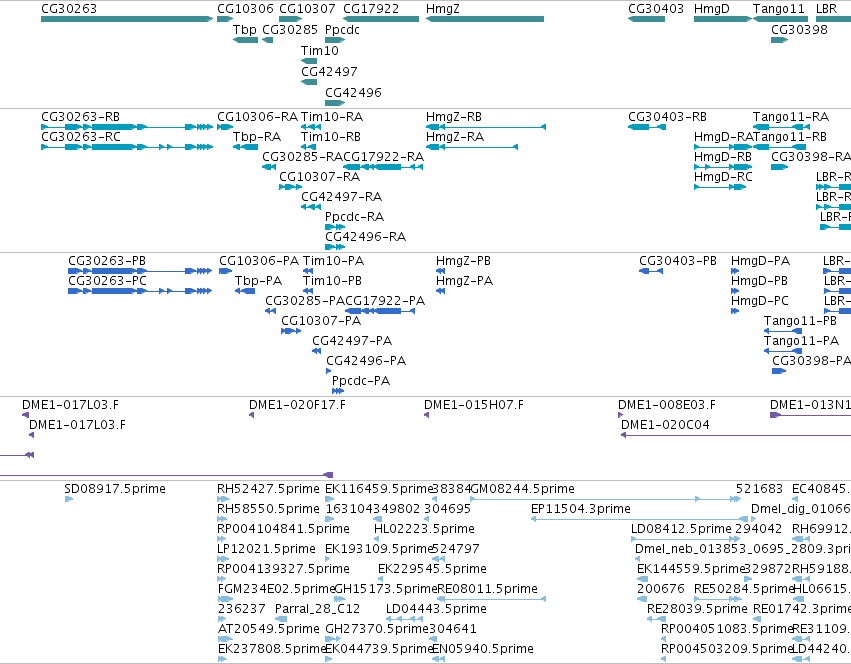Click the CG42496-PA protein label
Screen dimensions: 851x664
point(366,362)
